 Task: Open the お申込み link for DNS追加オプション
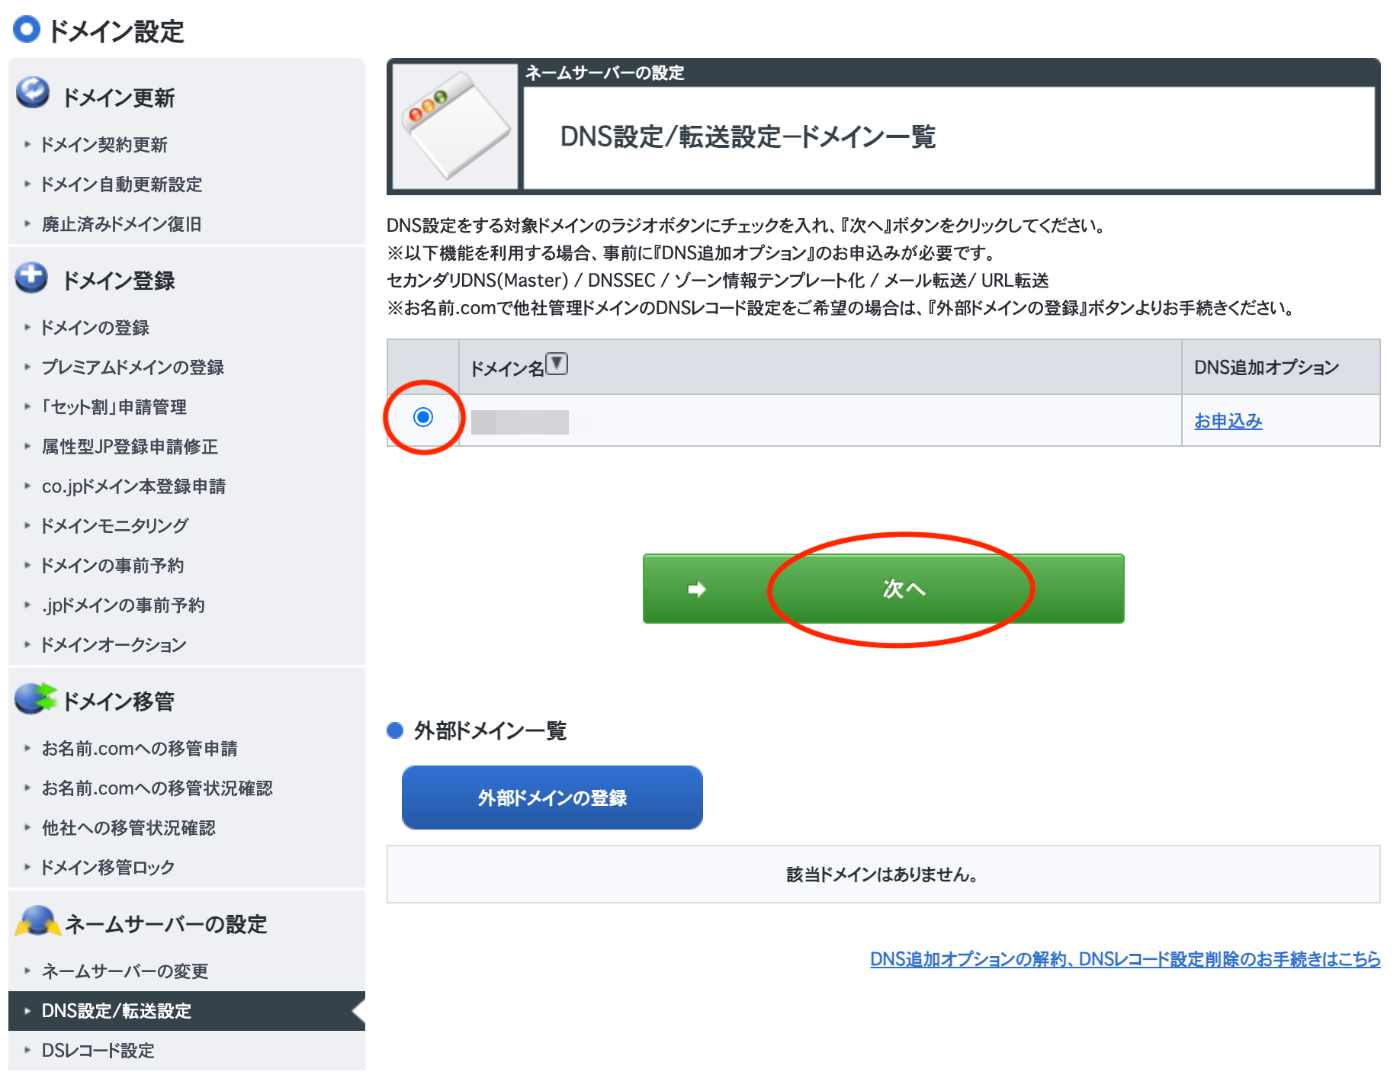[x=1227, y=420]
